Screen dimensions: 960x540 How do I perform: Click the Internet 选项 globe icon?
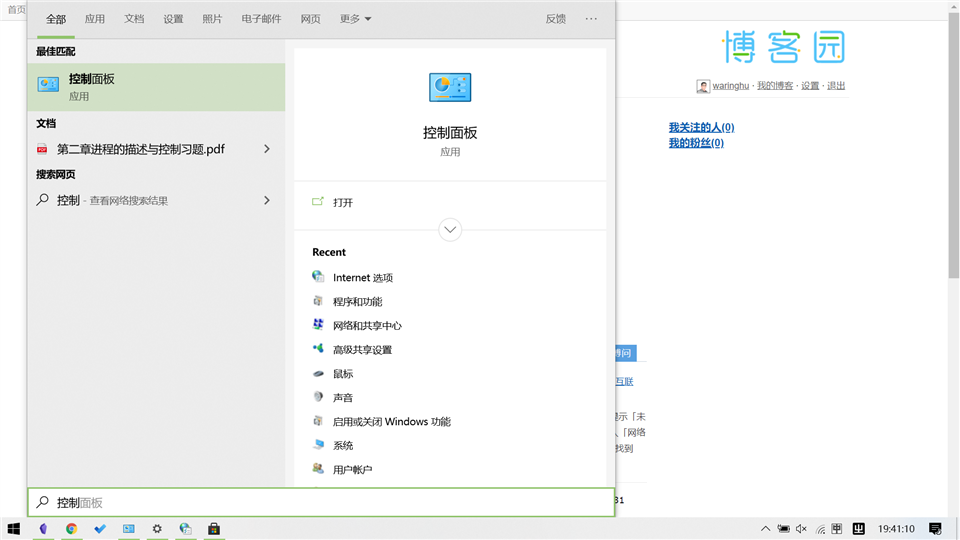click(318, 277)
